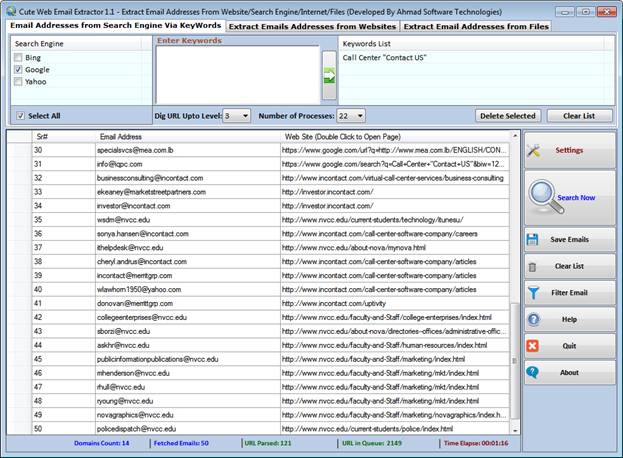This screenshot has width=623, height=458.
Task: Click the Search Now magnifier icon
Action: point(543,195)
